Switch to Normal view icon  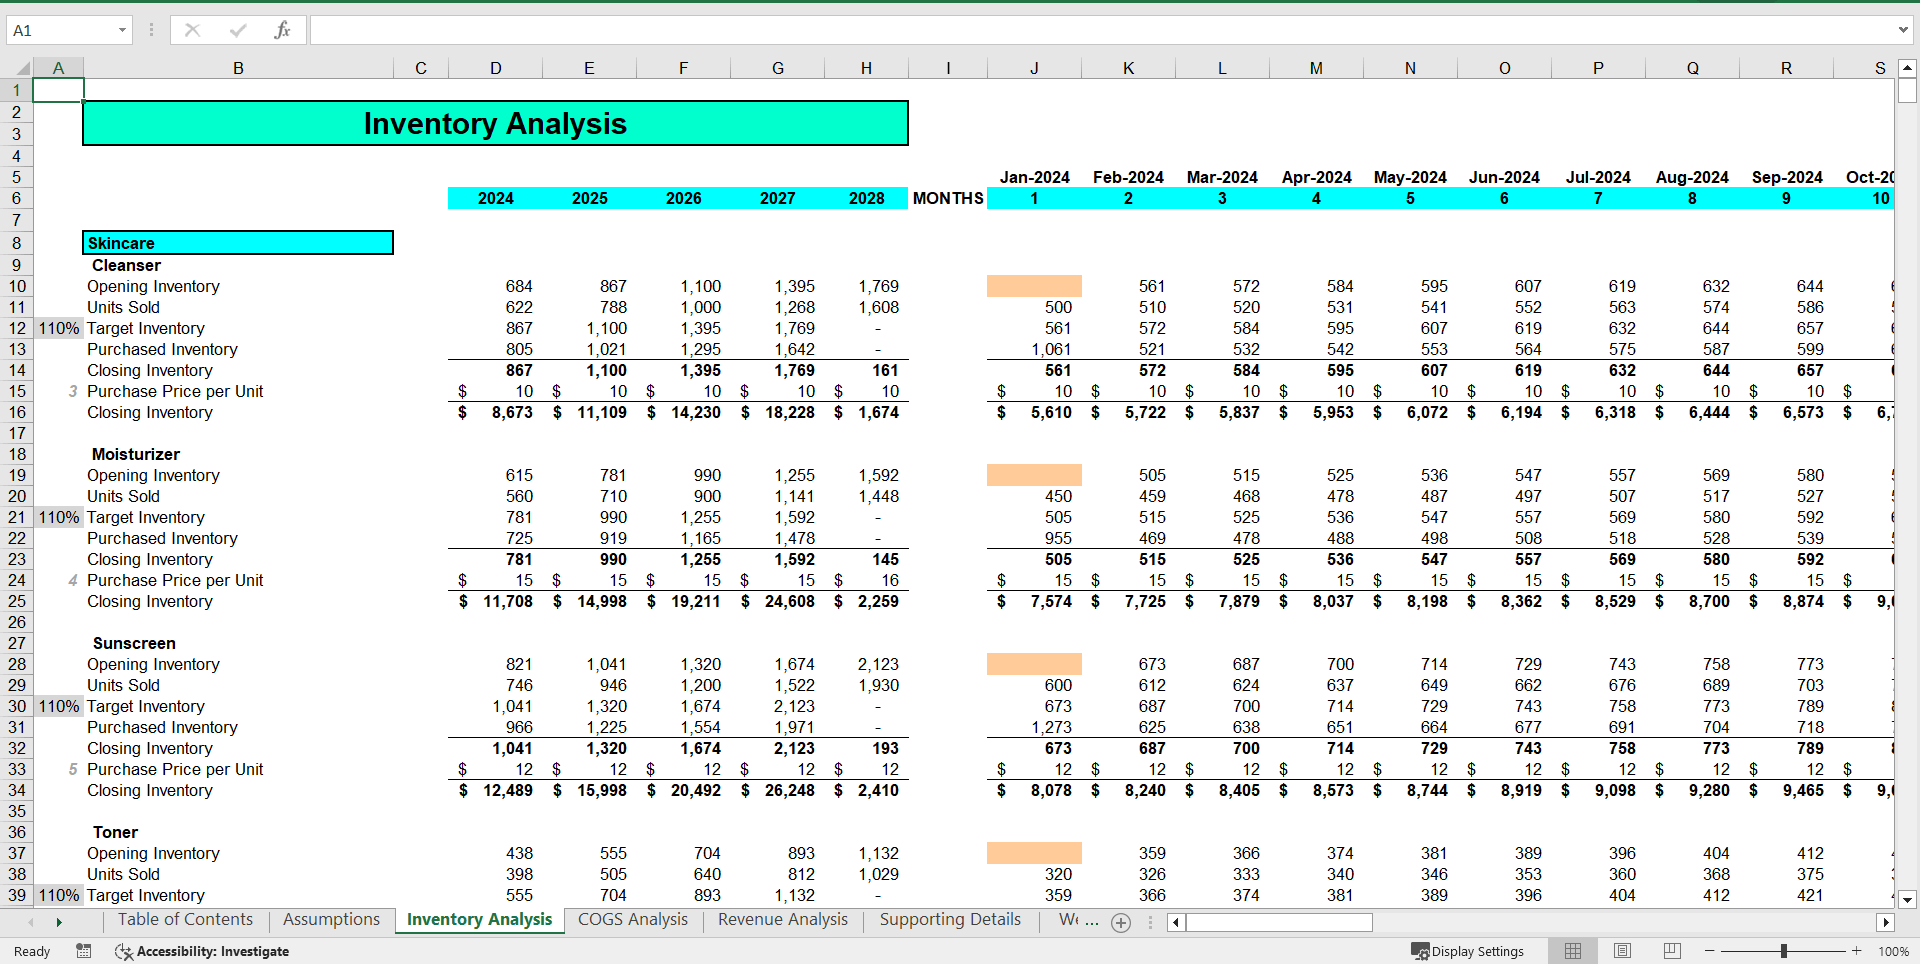(1573, 951)
